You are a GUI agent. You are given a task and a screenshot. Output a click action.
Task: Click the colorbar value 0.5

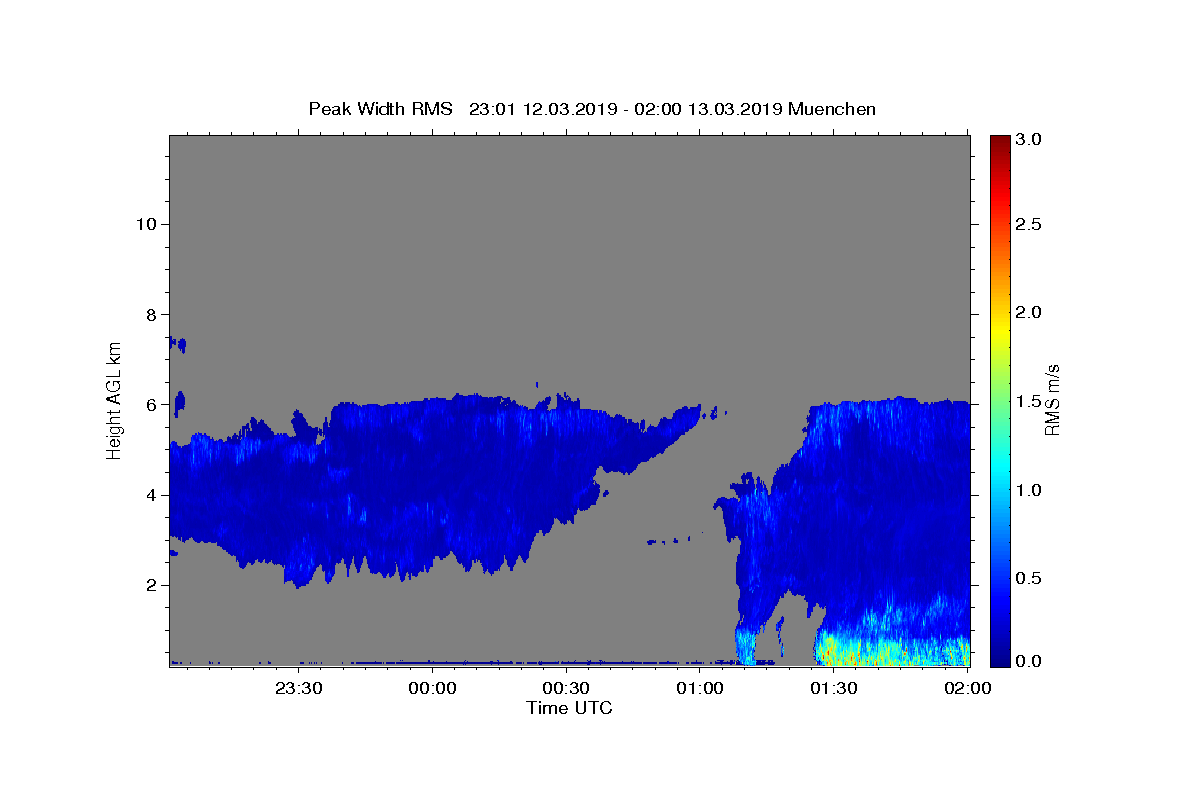point(1030,578)
